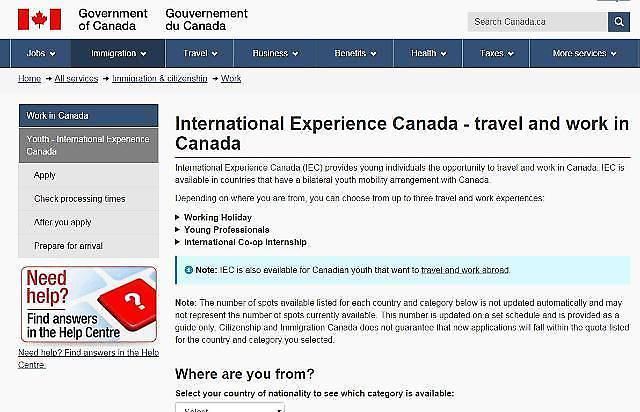This screenshot has width=640, height=412.
Task: Open the Jobs dropdown menu
Action: (x=41, y=53)
